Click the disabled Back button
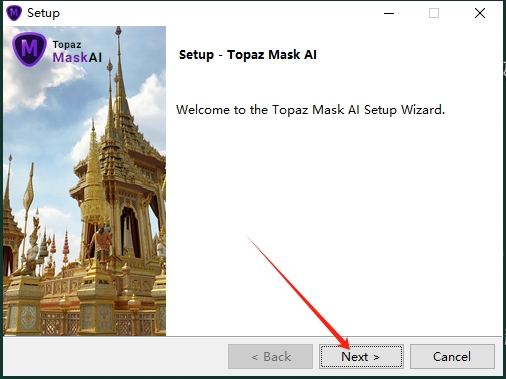 click(270, 357)
